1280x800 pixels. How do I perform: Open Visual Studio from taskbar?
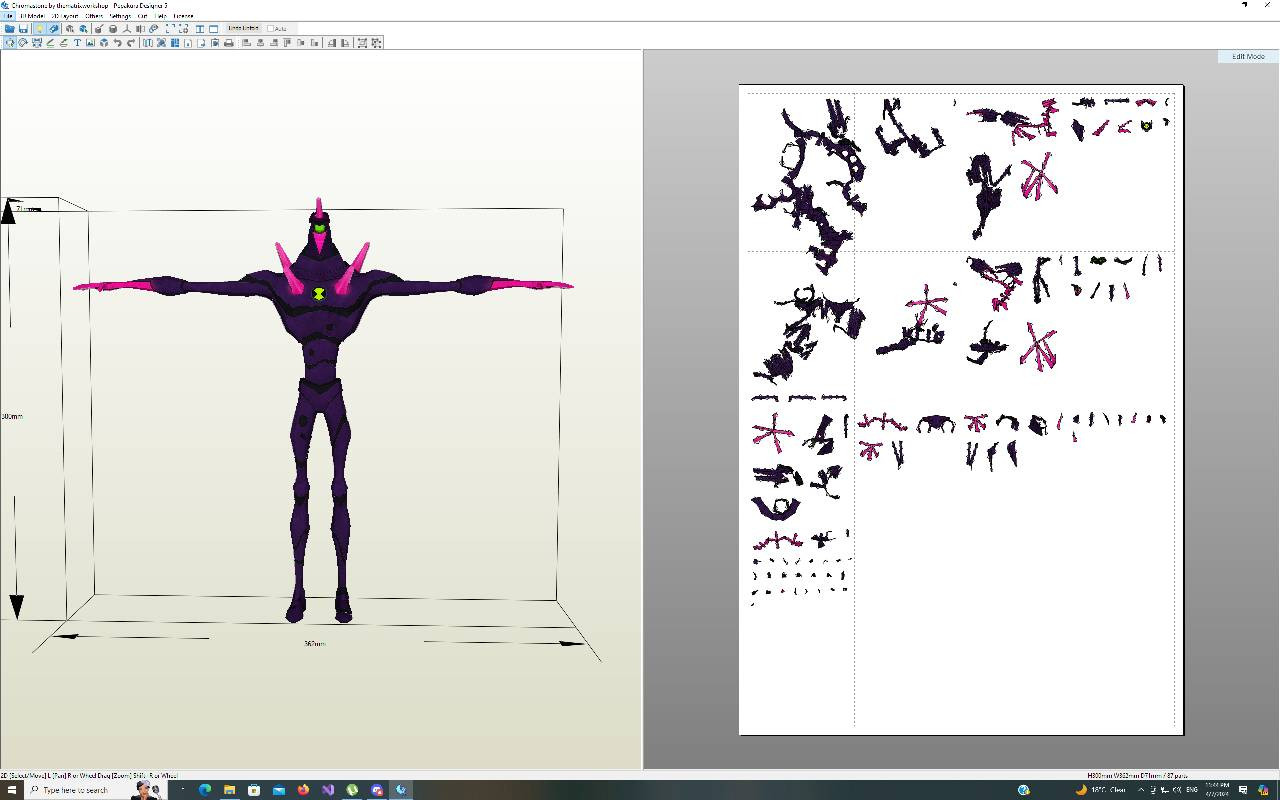point(328,790)
